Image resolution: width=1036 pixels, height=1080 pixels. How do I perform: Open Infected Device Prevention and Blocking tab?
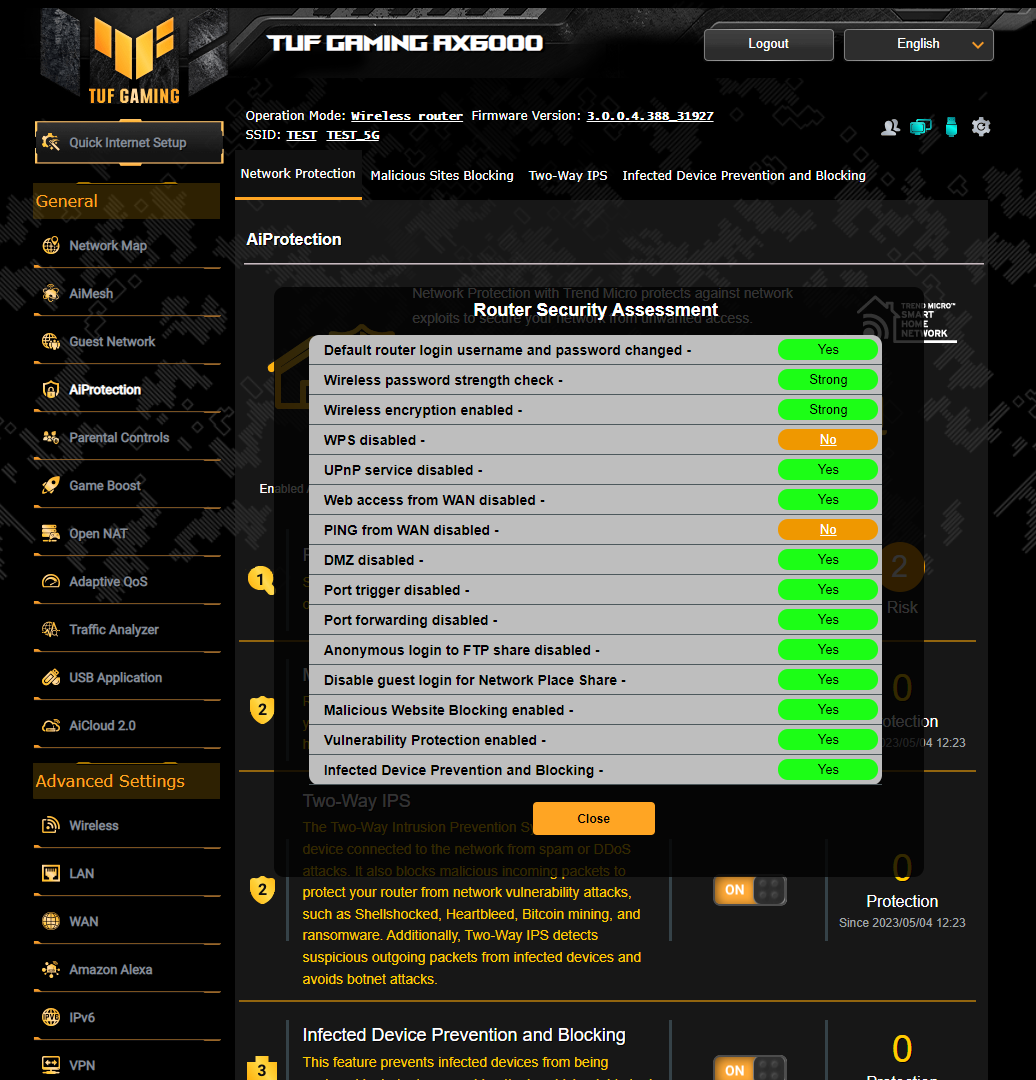(x=744, y=176)
